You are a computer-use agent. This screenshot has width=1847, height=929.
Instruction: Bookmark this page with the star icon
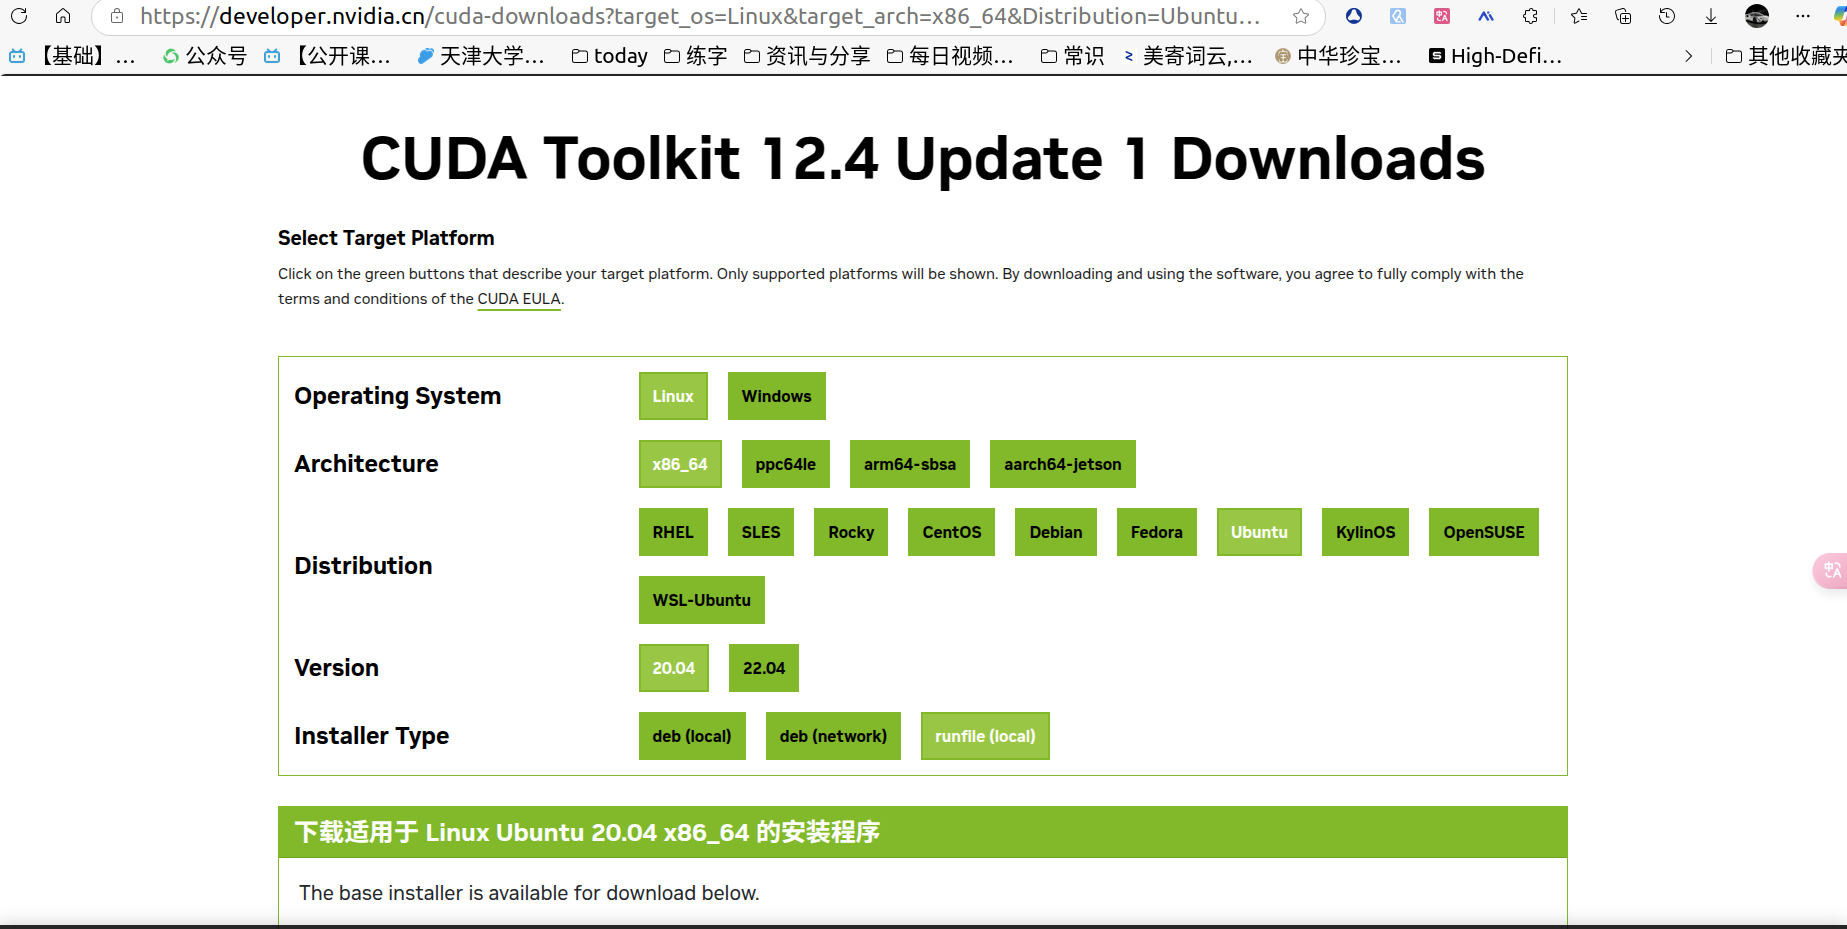pos(1301,16)
